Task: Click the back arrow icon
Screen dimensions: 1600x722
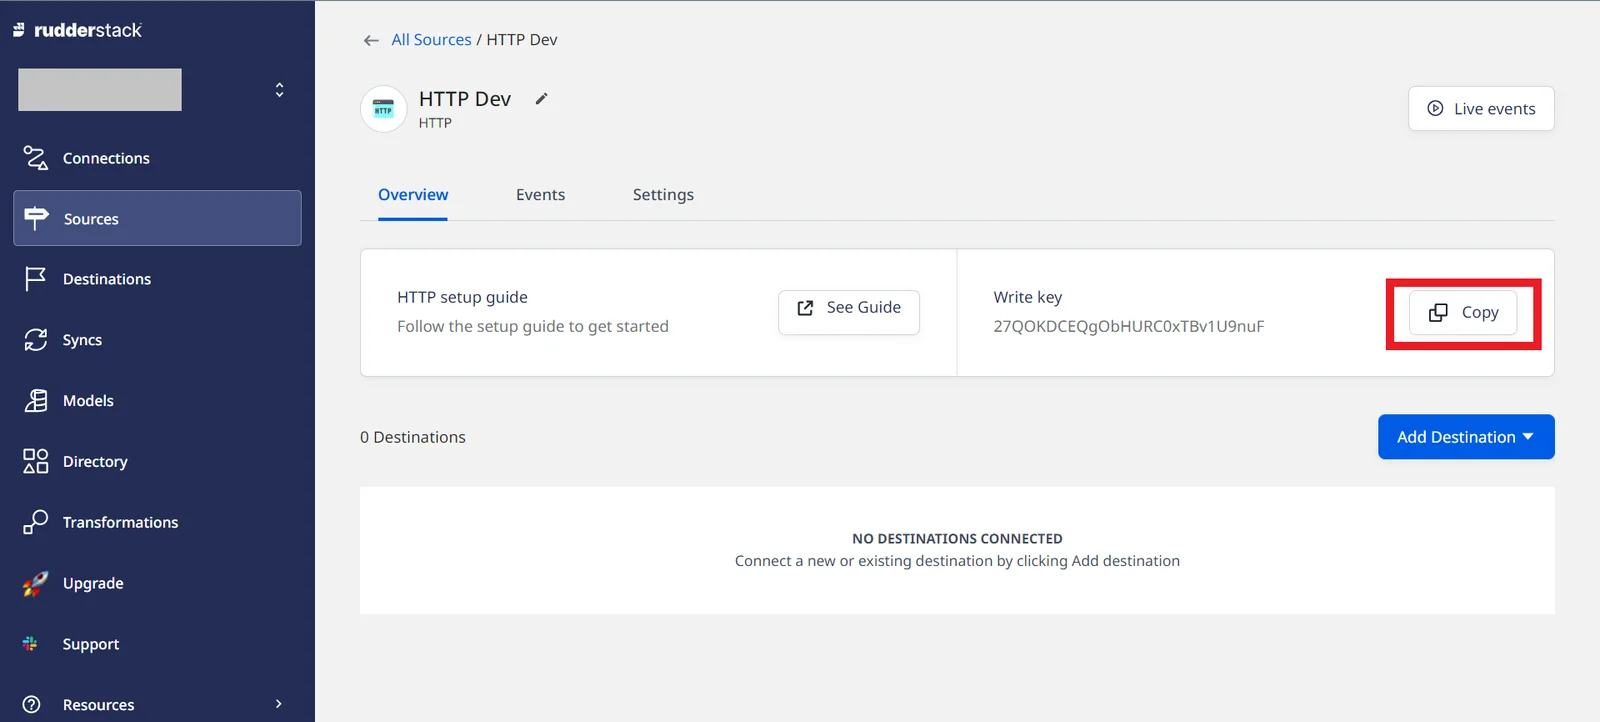Action: [371, 40]
